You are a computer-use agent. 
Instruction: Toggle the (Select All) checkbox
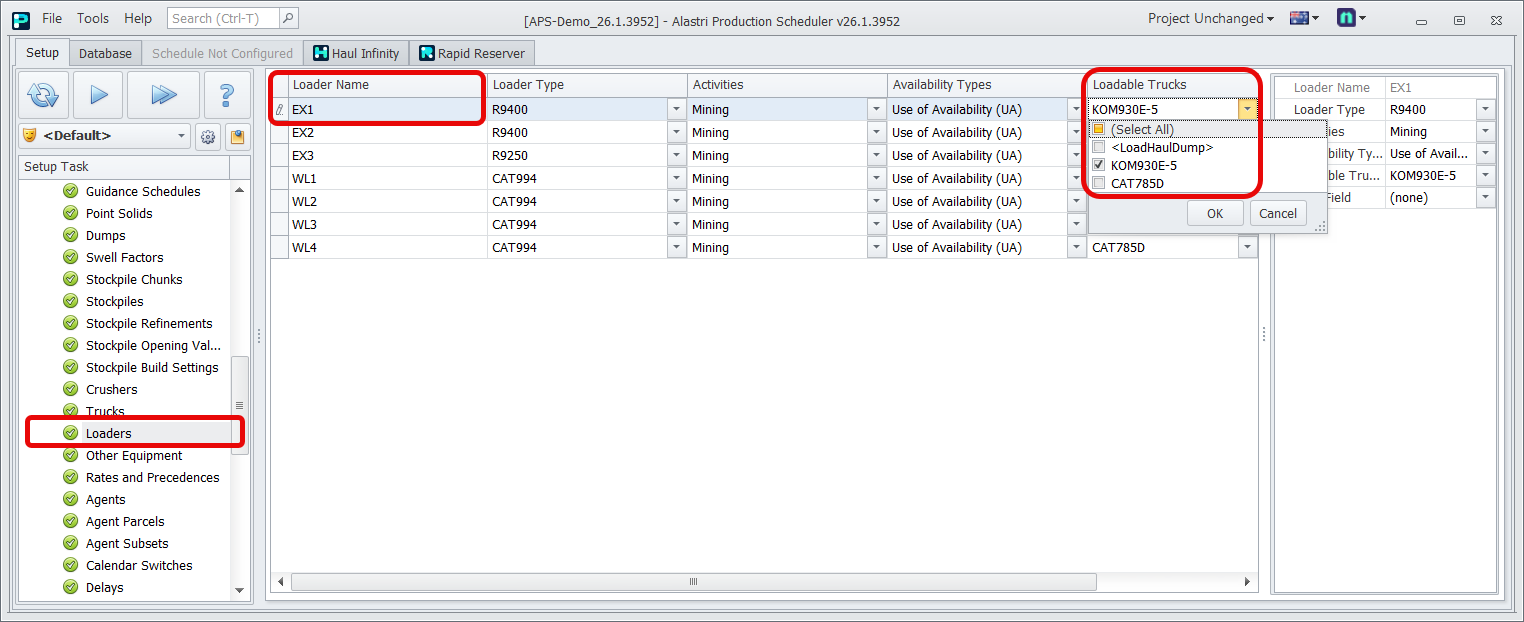coord(1098,129)
